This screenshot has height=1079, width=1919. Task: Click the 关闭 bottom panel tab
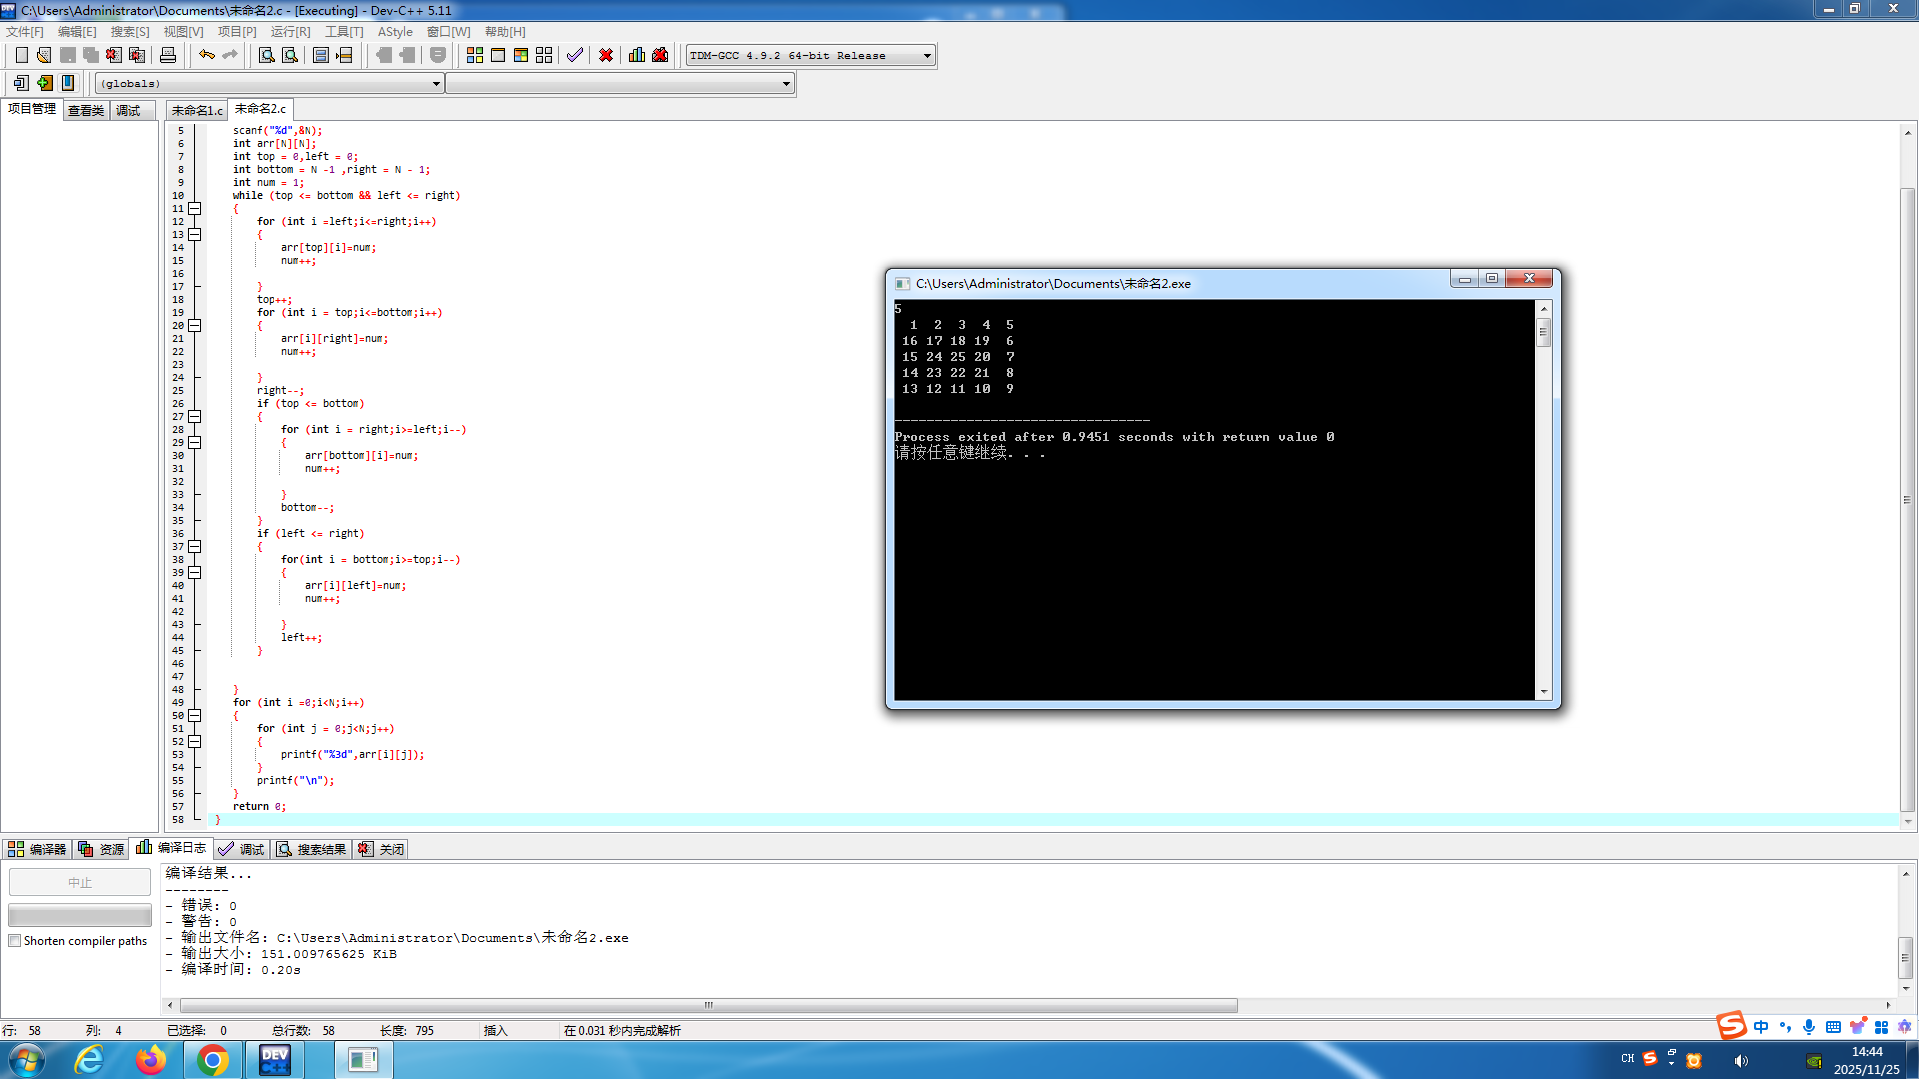381,849
